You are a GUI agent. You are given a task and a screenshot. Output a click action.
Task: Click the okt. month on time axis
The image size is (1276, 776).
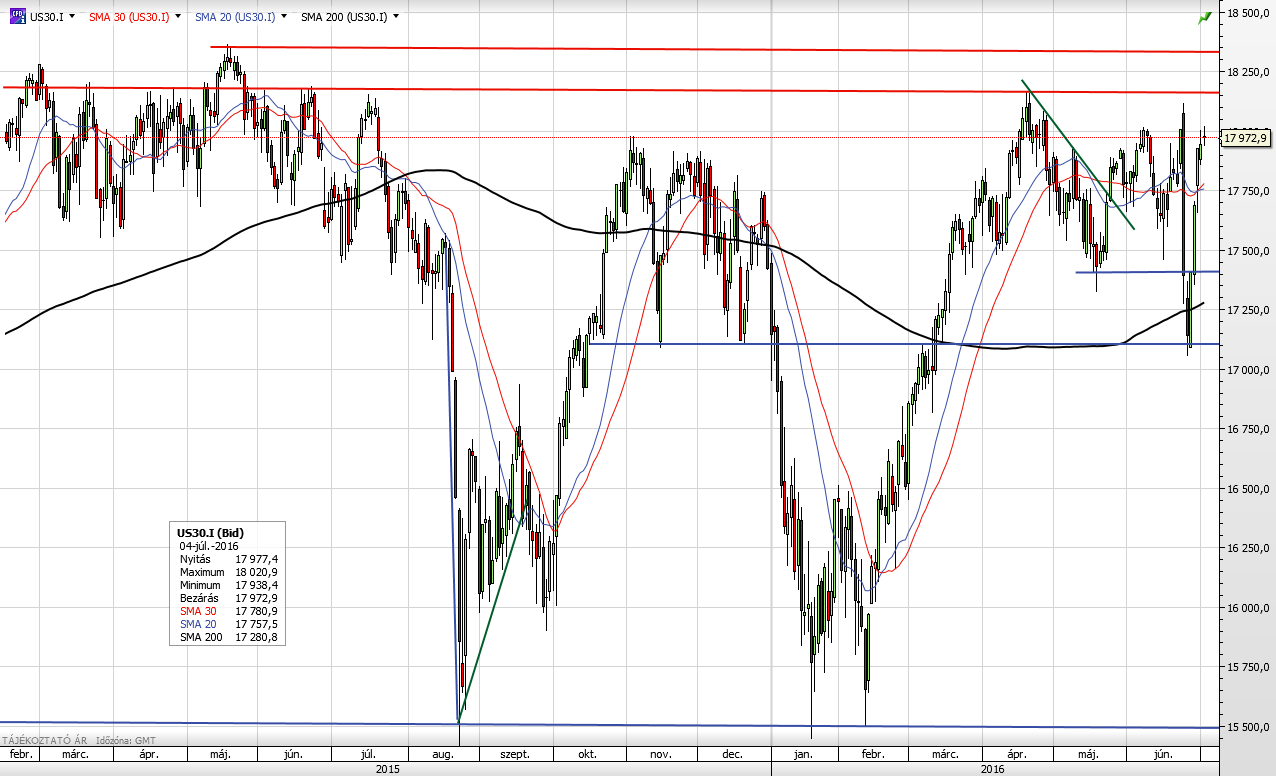pos(588,755)
